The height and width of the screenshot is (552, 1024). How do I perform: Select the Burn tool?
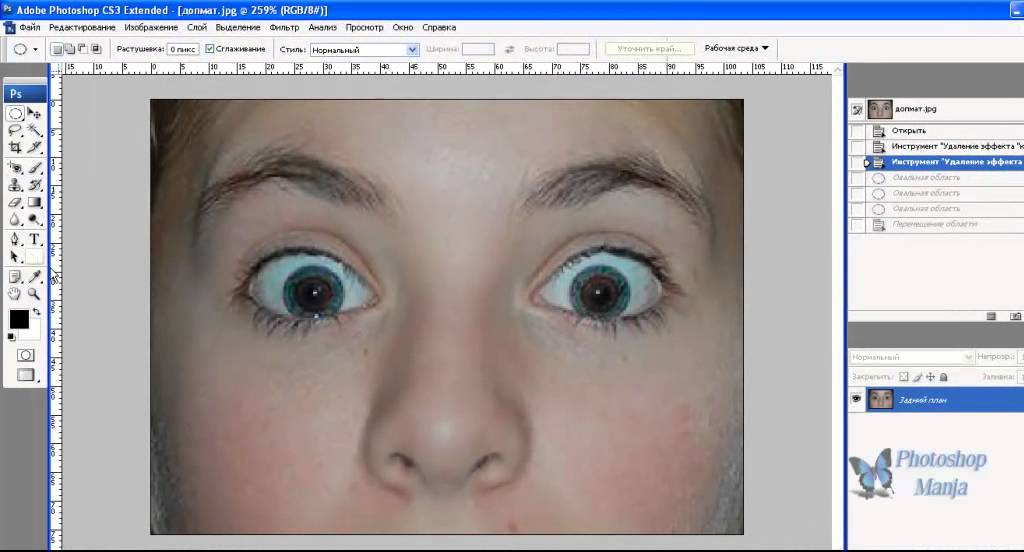35,219
